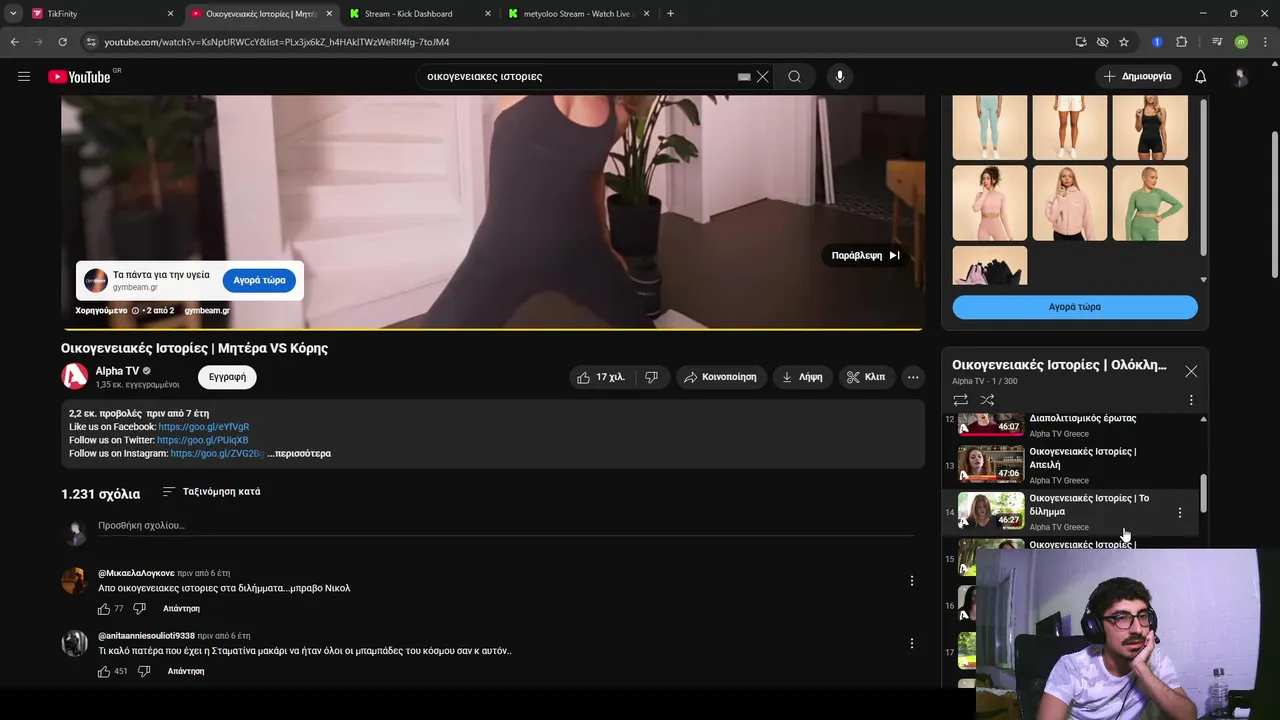
Task: Open the Instagram goo.gl link
Action: pos(217,454)
